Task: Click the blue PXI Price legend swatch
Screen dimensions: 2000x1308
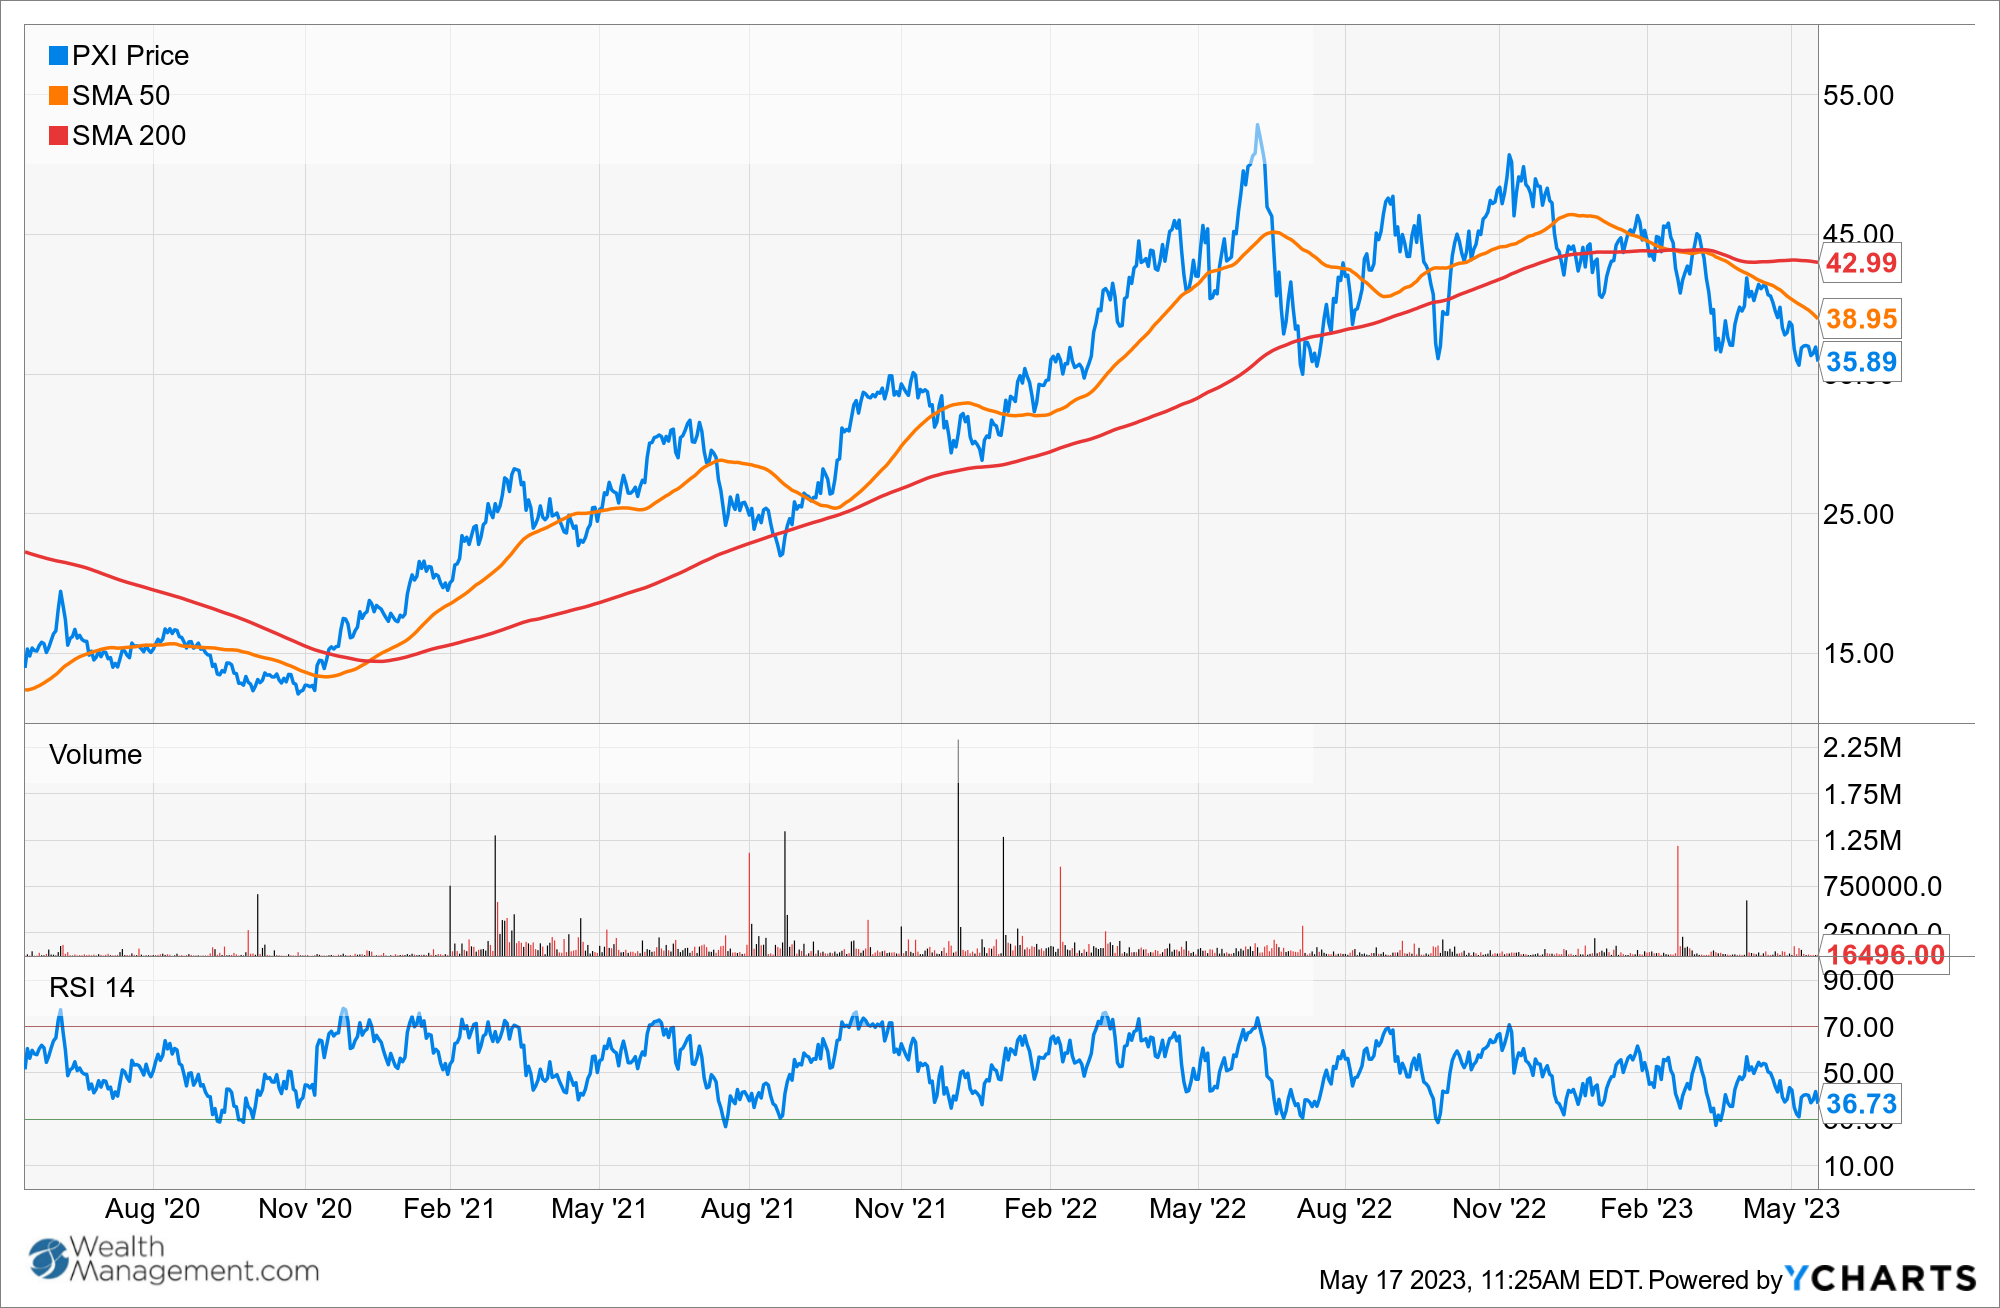Action: tap(58, 56)
